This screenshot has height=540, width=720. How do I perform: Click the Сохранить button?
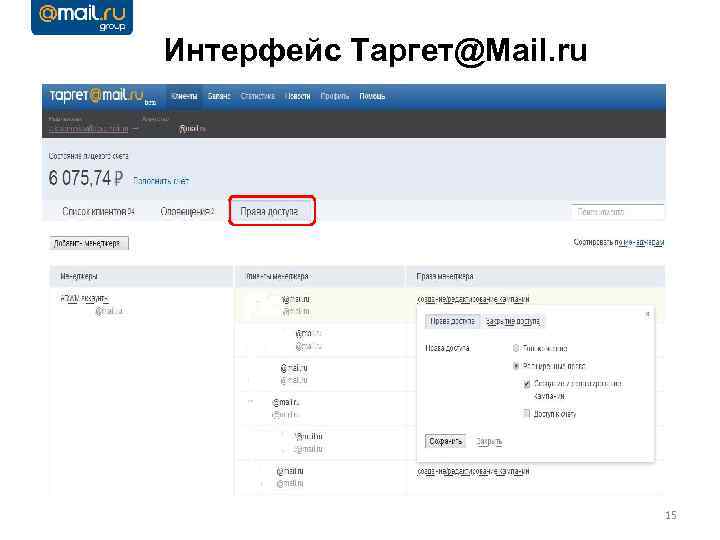(x=445, y=442)
